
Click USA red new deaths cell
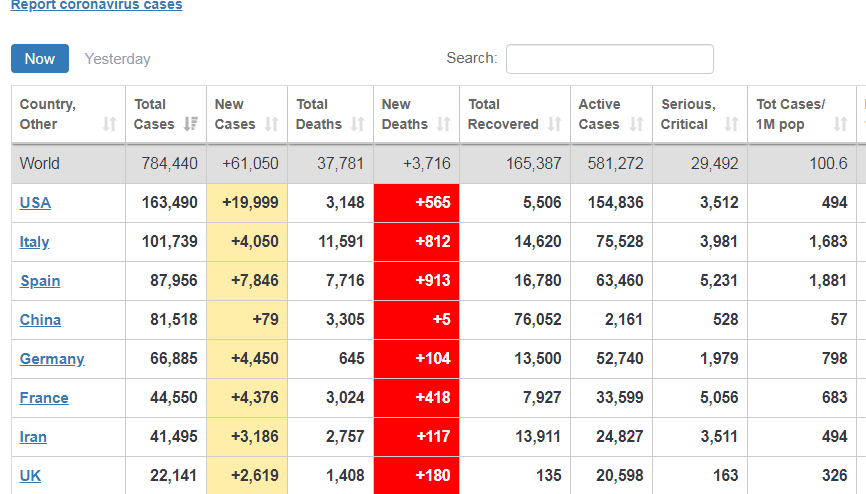point(416,203)
